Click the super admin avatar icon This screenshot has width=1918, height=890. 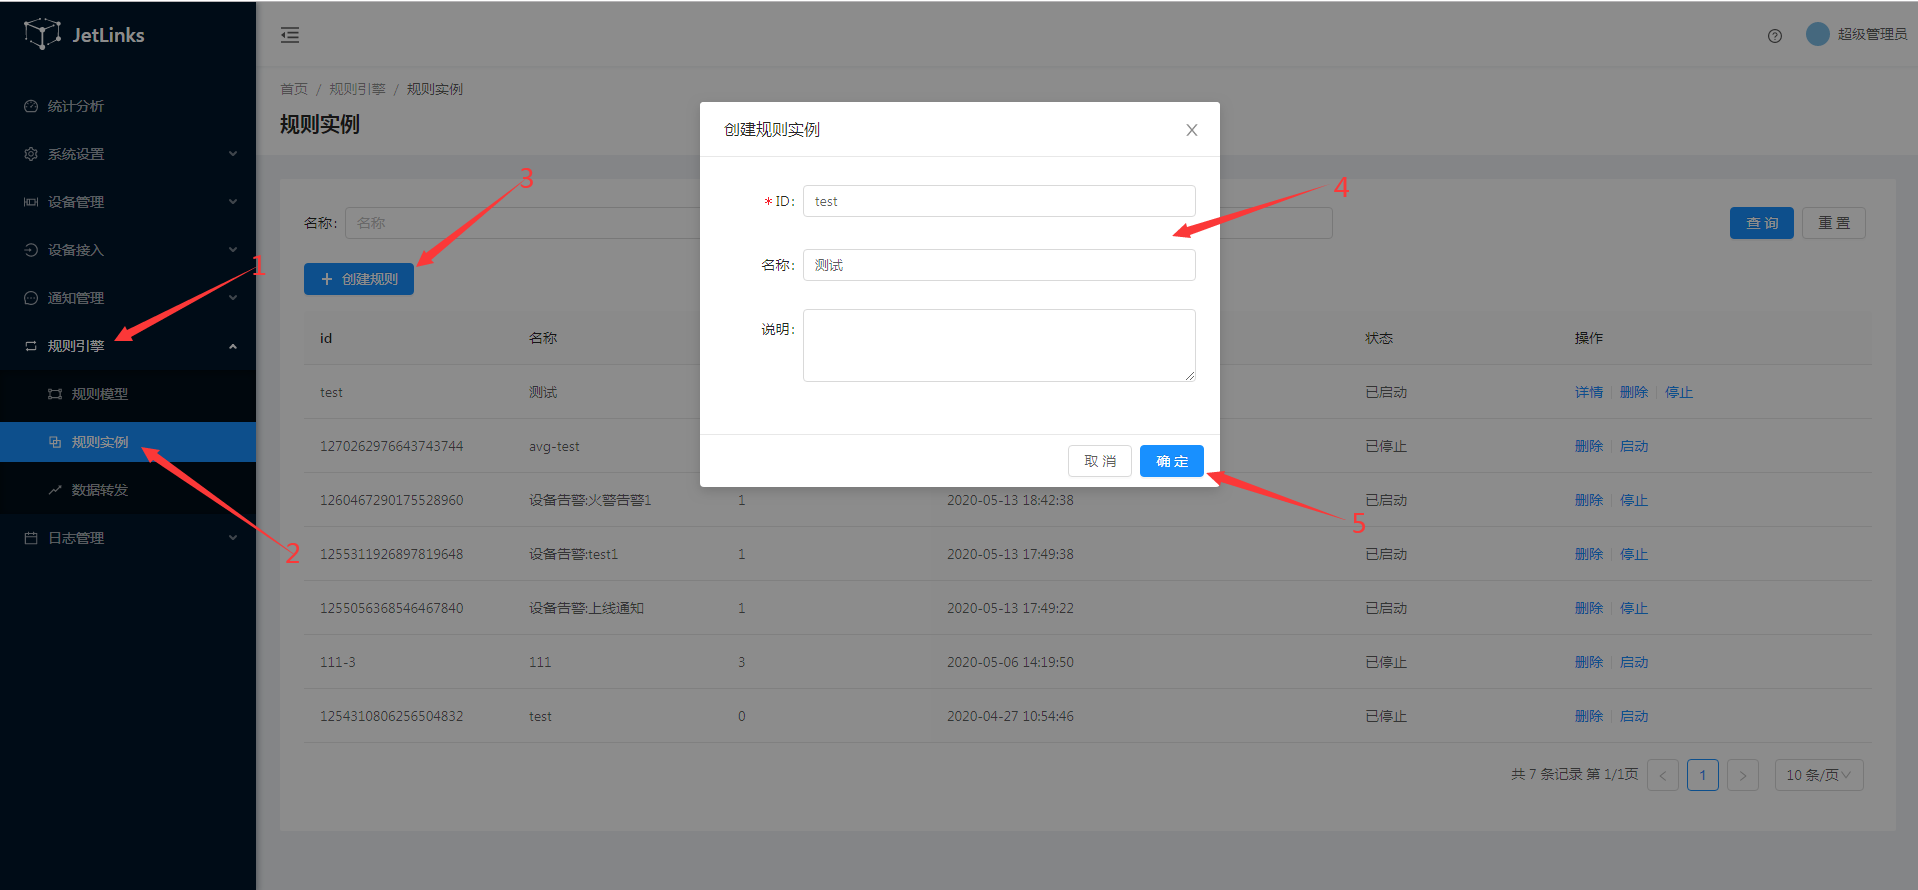coord(1817,34)
